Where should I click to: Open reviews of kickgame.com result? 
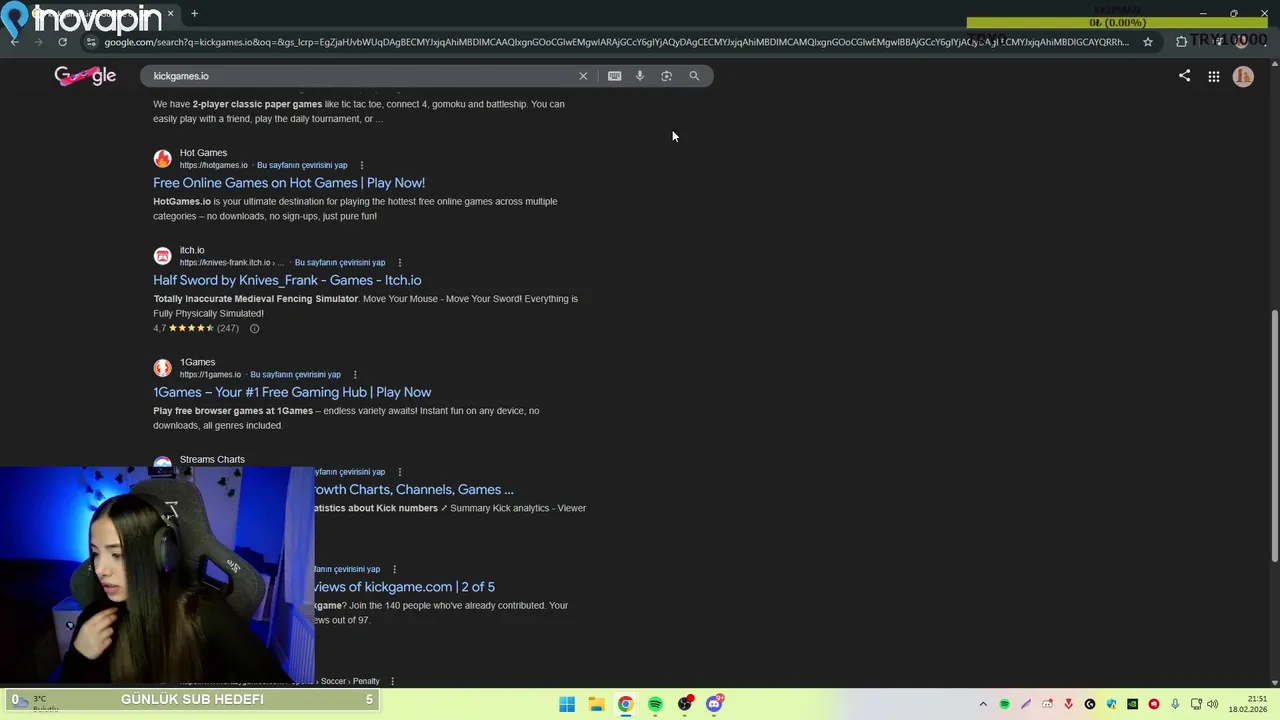[405, 587]
